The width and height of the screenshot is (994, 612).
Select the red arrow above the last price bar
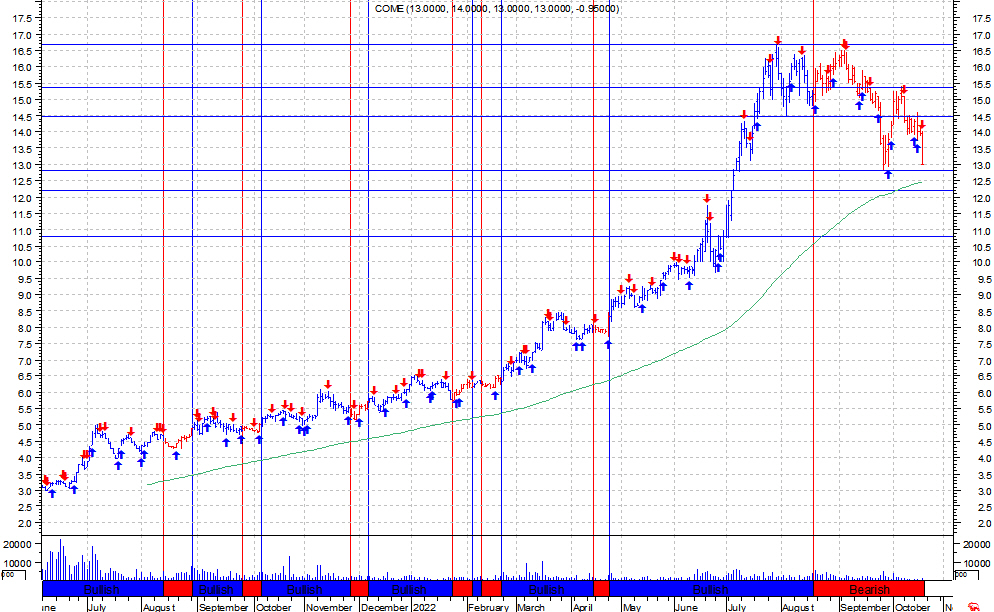point(922,125)
